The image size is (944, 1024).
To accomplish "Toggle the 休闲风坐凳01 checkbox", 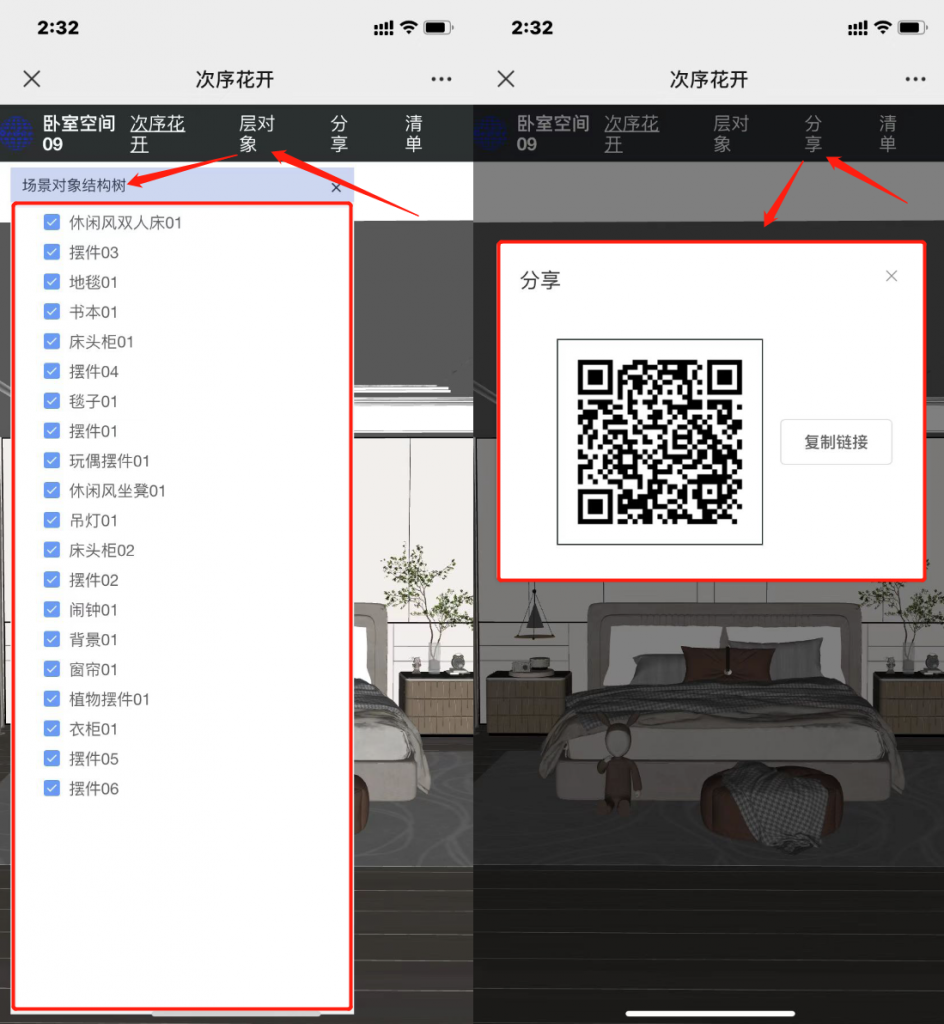I will click(x=52, y=490).
